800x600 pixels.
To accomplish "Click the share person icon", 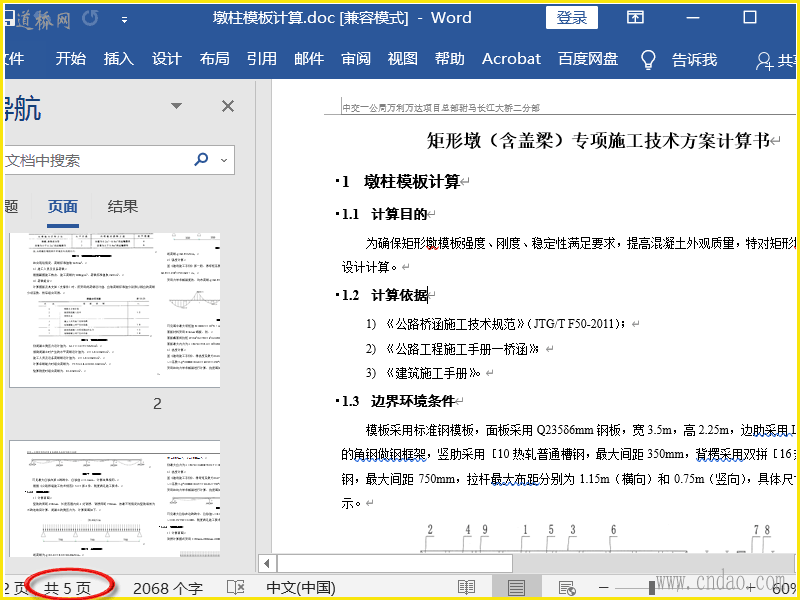I will point(765,60).
